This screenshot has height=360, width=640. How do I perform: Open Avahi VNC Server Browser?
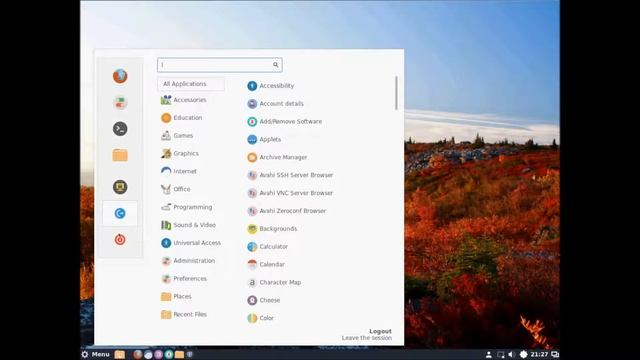tap(290, 193)
